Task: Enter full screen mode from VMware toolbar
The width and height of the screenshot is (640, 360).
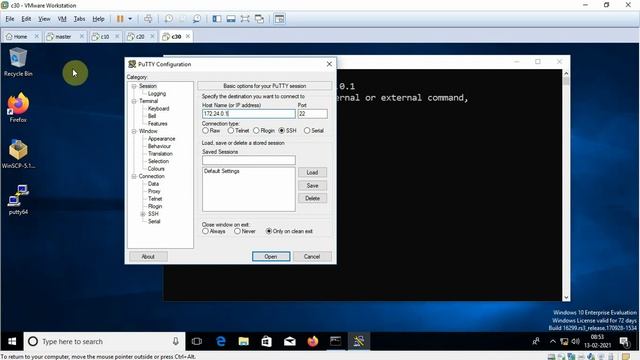Action: [x=245, y=19]
